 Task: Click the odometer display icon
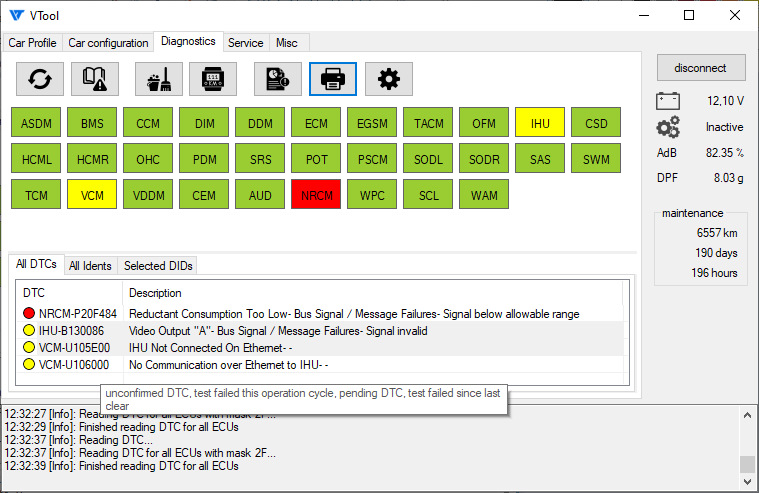[213, 78]
